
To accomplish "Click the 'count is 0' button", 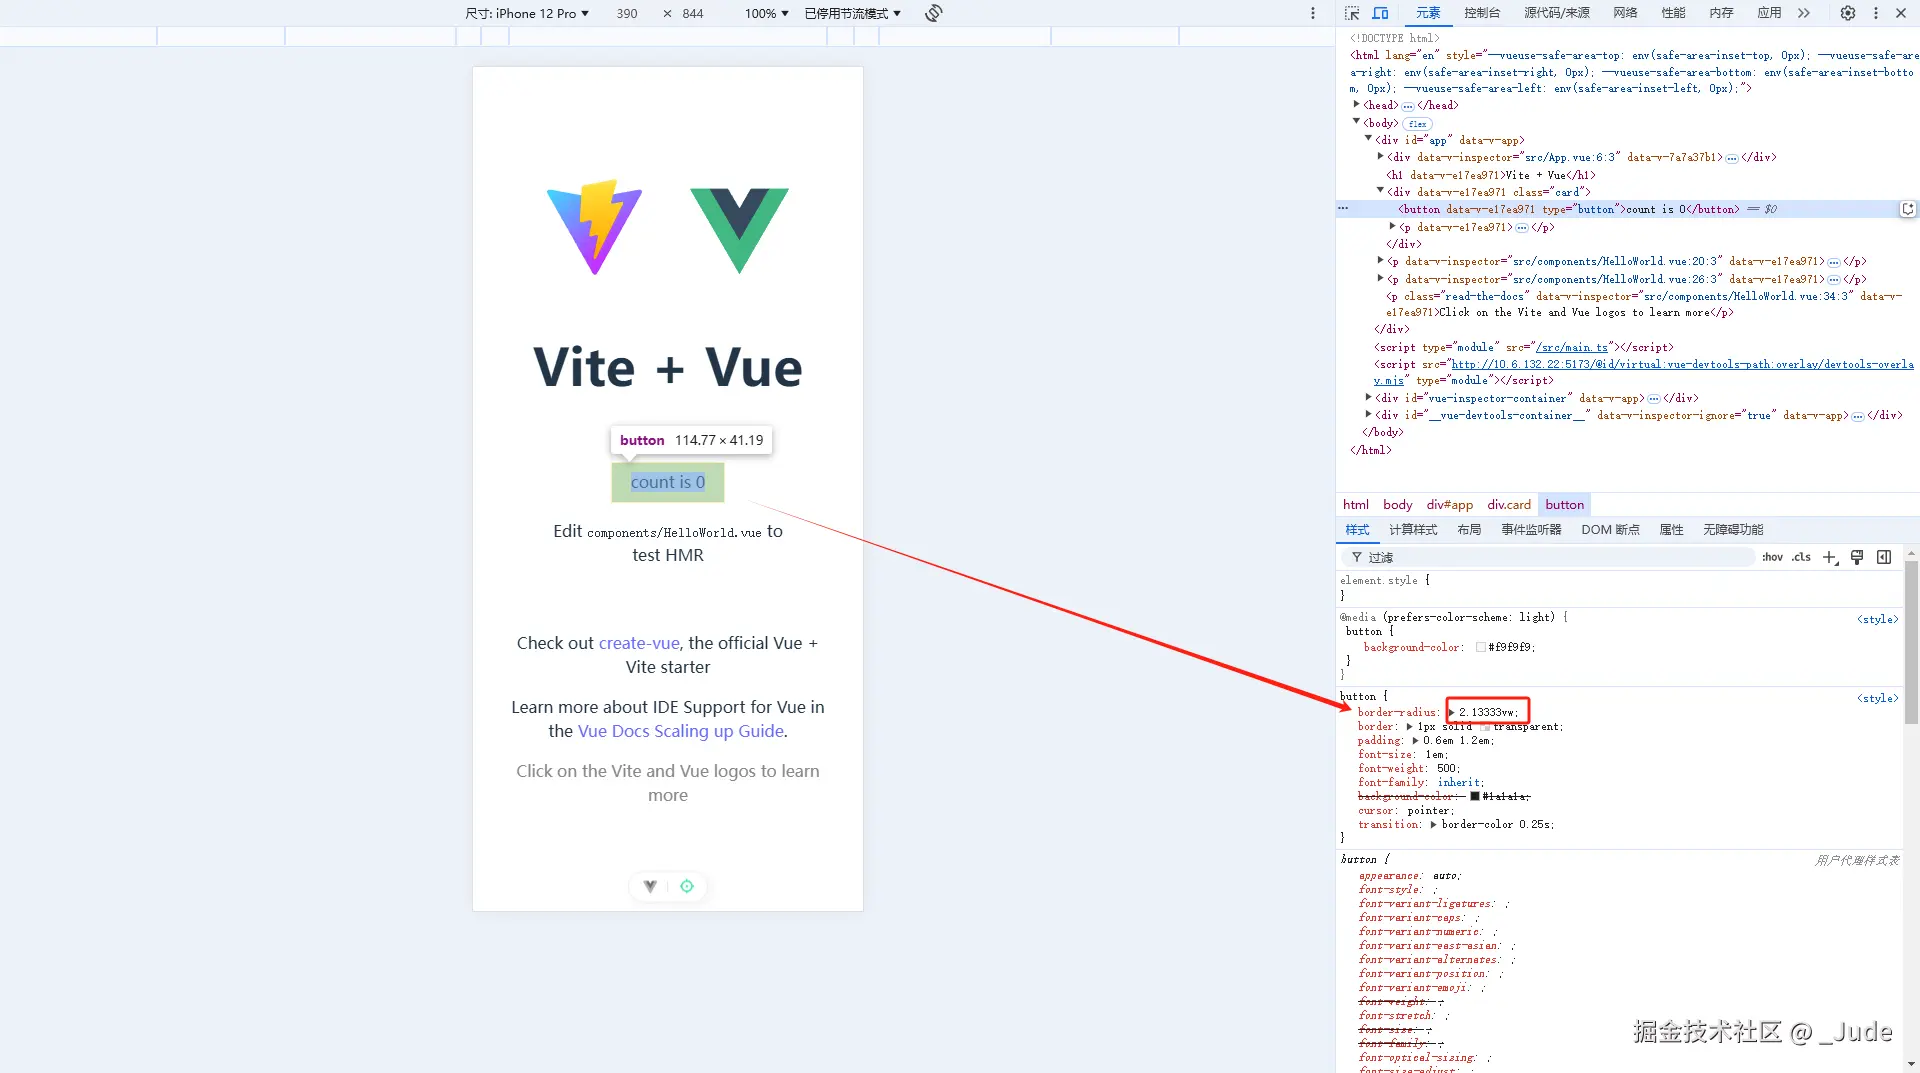I will tap(668, 482).
